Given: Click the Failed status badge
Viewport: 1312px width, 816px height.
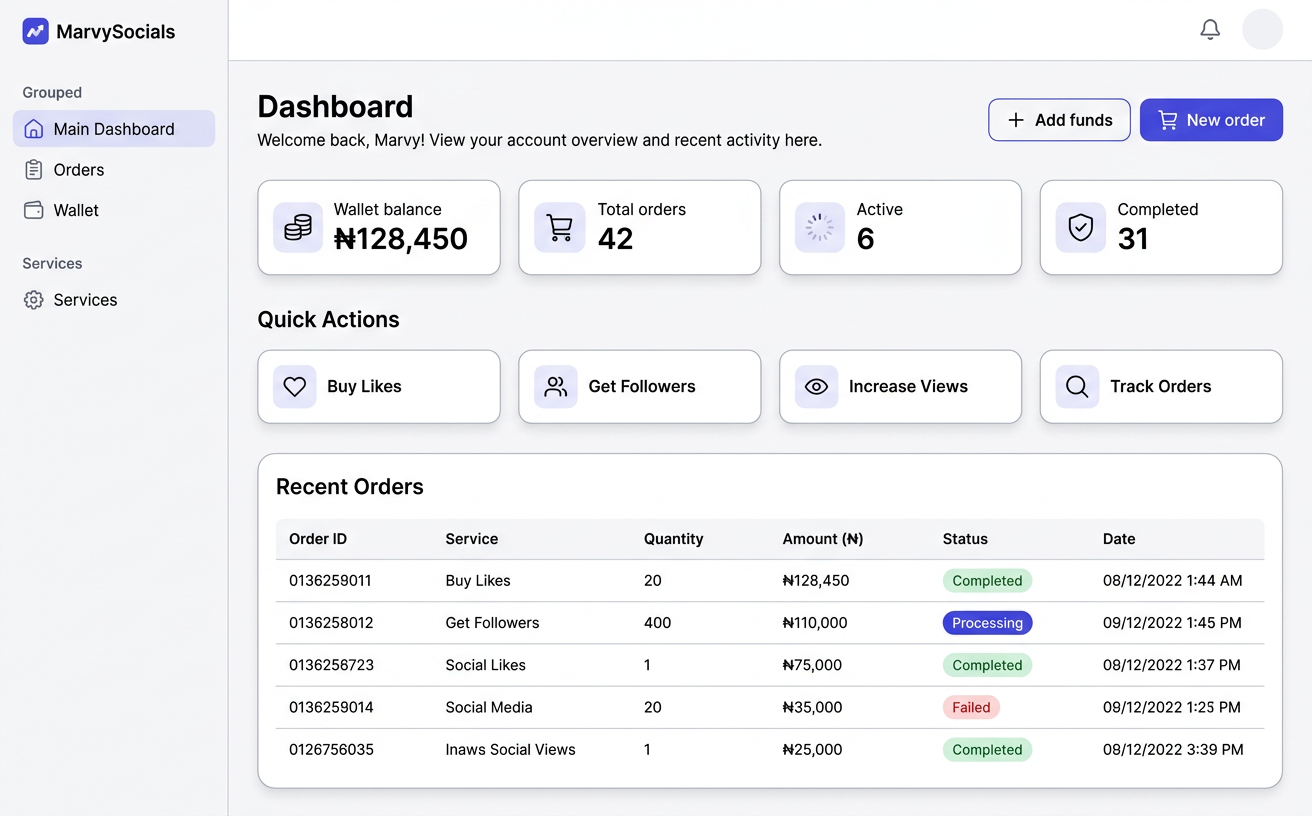Looking at the screenshot, I should 971,707.
